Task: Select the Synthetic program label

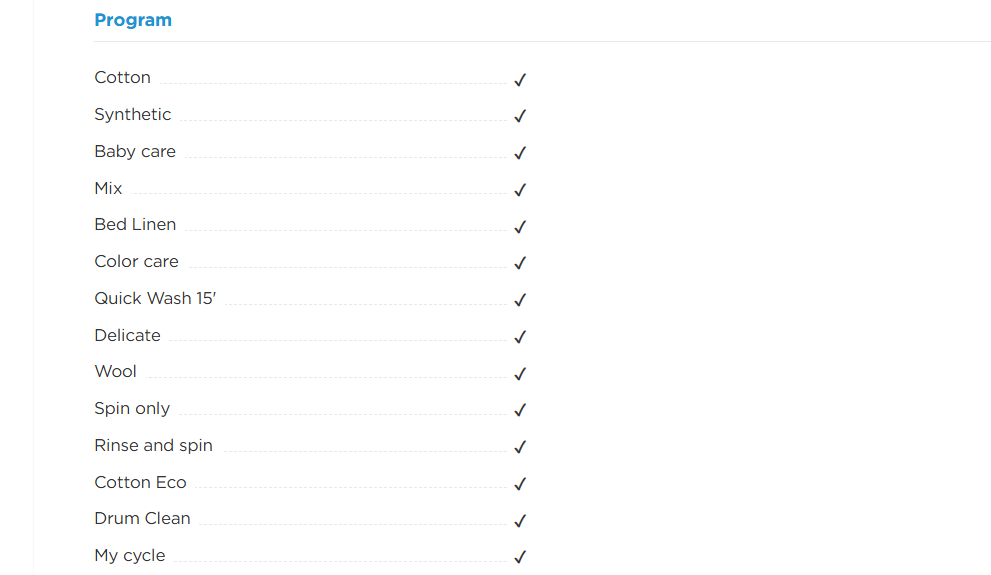Action: pyautogui.click(x=133, y=114)
